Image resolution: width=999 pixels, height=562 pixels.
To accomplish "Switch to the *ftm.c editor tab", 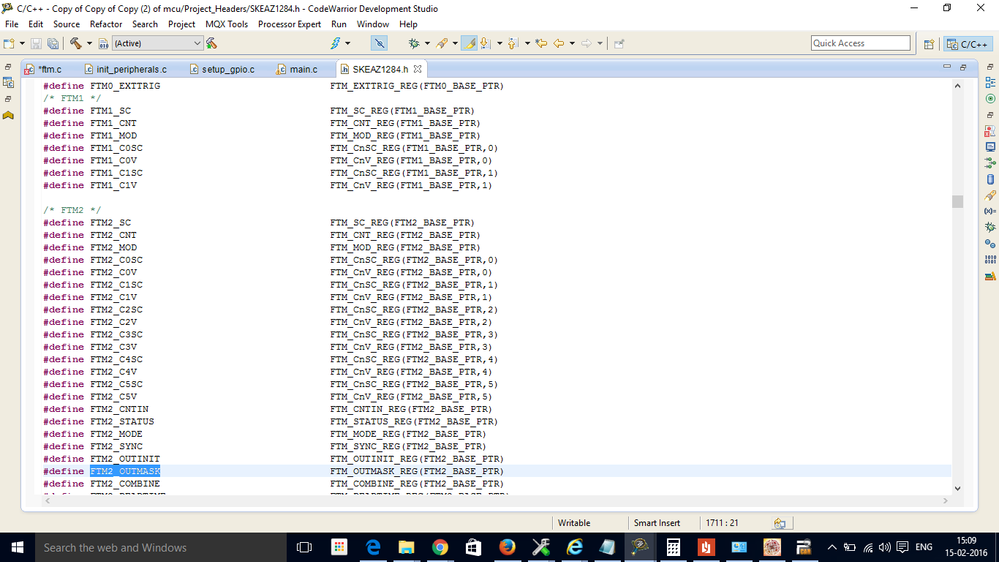I will pyautogui.click(x=43, y=69).
